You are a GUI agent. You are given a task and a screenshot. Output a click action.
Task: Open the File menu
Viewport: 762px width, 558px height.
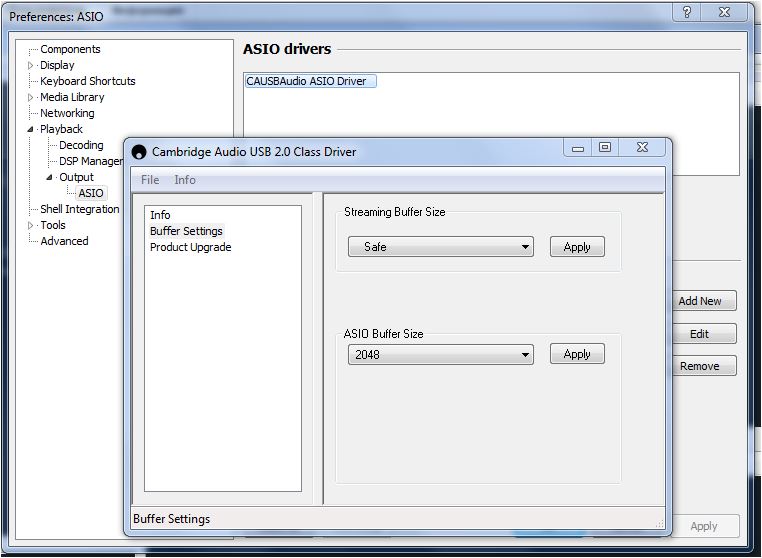click(150, 180)
